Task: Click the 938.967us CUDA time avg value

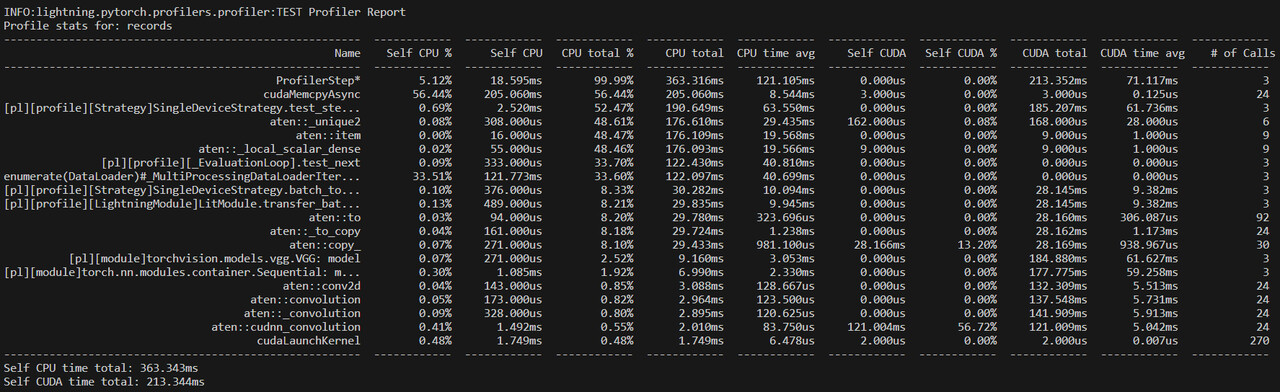Action: click(1149, 244)
